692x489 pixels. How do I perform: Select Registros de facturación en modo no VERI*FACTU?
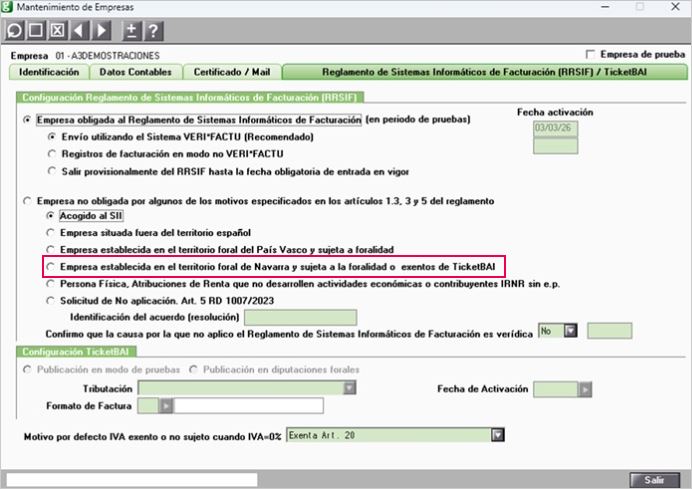click(x=52, y=154)
